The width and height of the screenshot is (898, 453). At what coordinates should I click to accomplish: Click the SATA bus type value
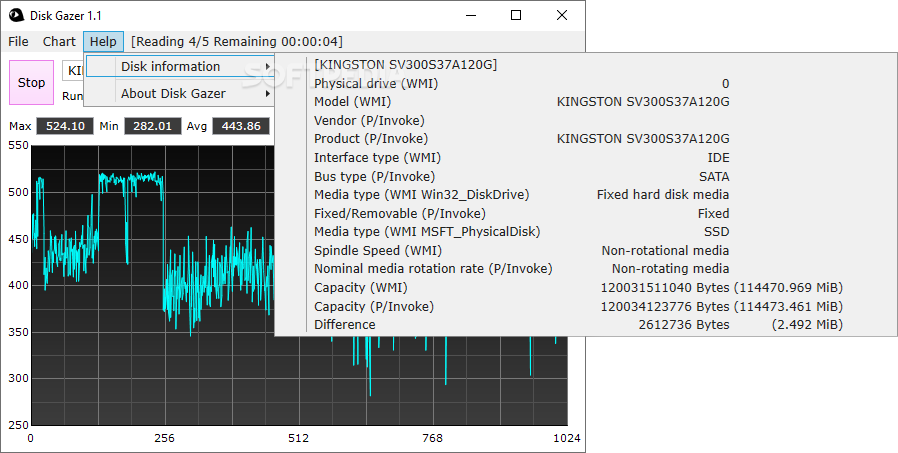(x=714, y=176)
